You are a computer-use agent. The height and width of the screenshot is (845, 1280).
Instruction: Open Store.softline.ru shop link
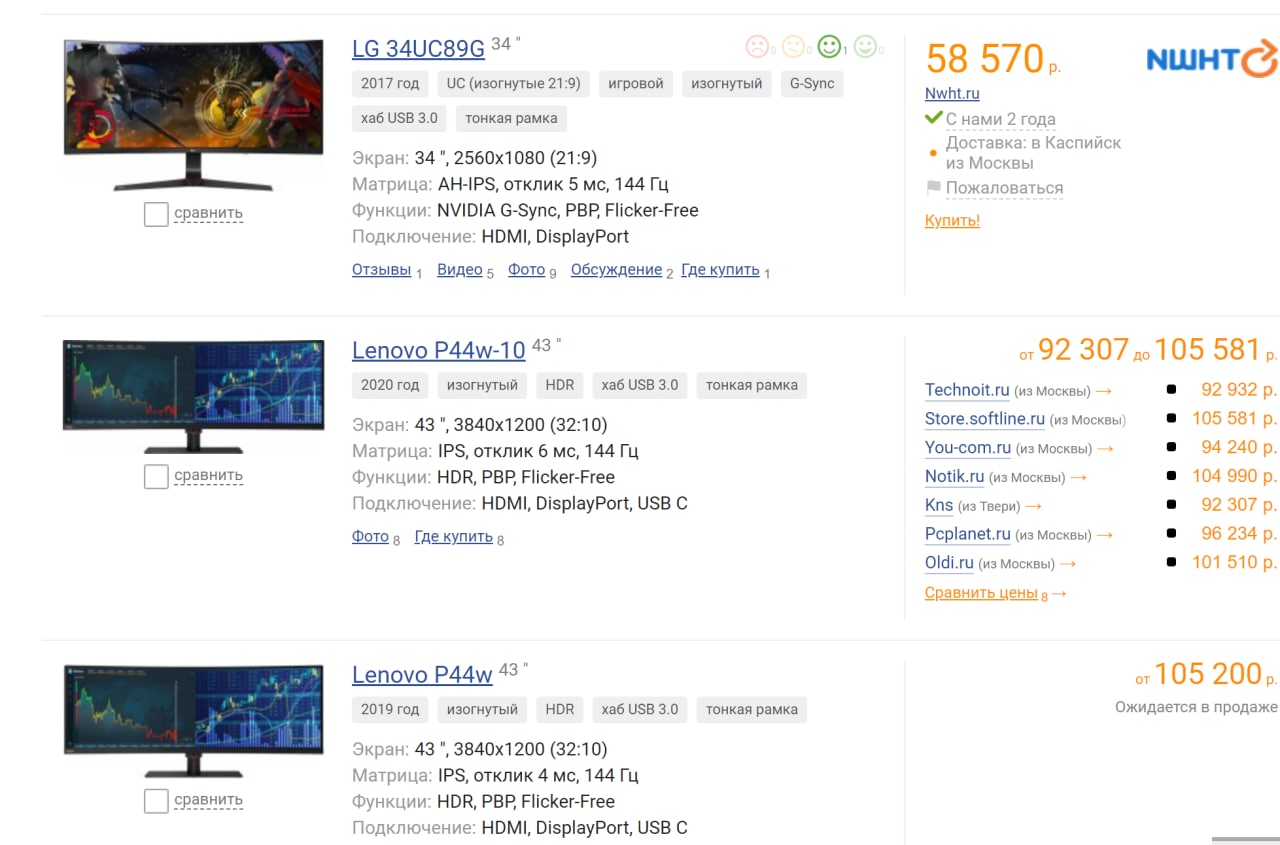coord(985,419)
